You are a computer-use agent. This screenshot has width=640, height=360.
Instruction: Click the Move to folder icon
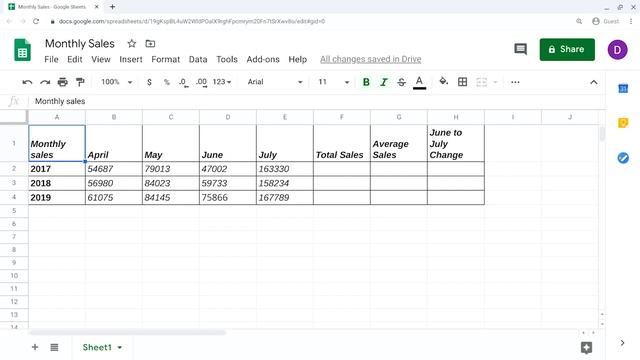coord(150,44)
